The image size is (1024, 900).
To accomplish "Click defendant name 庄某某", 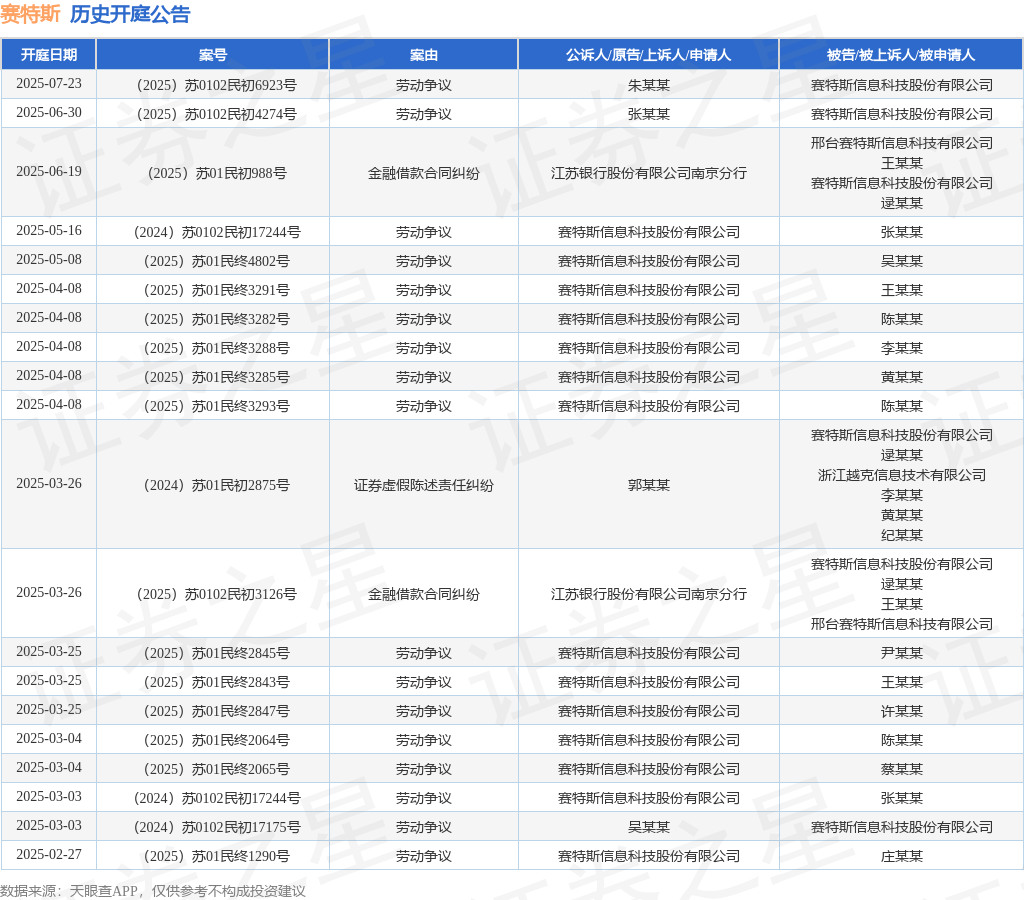I will 901,856.
